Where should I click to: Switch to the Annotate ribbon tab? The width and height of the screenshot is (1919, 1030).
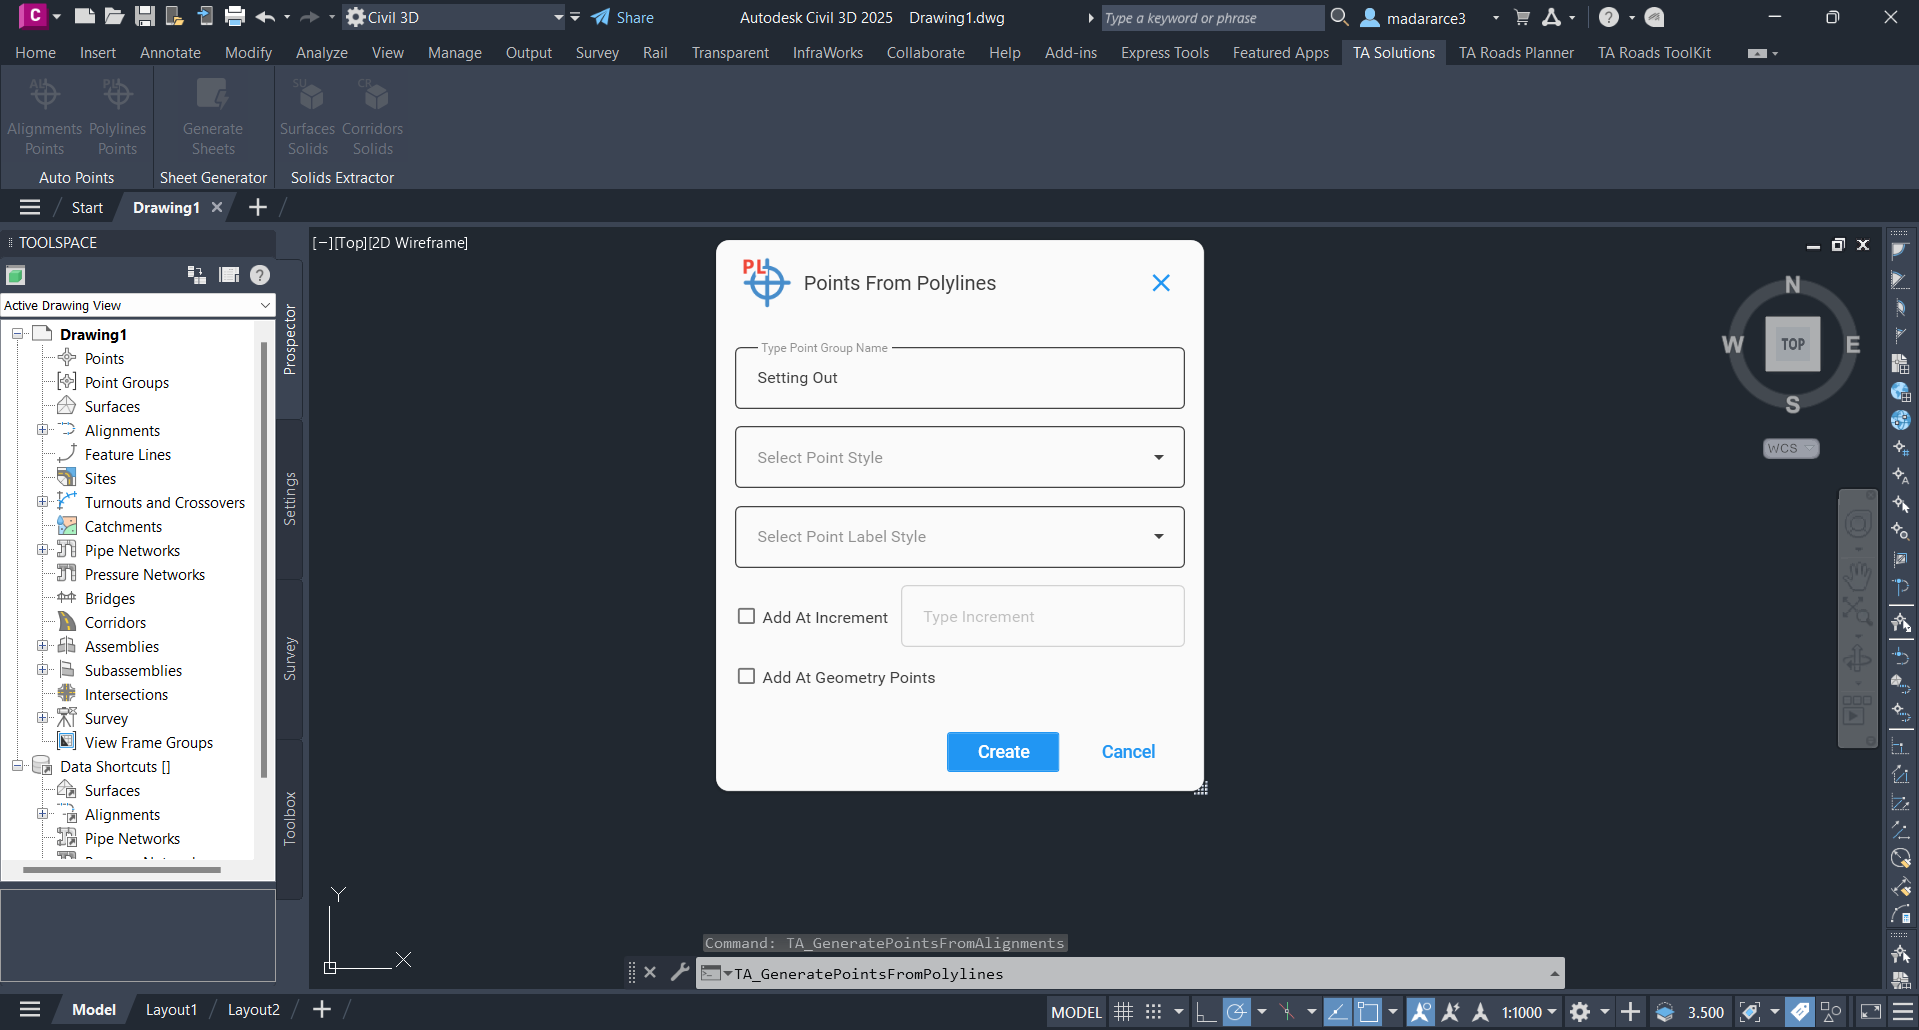(x=170, y=53)
